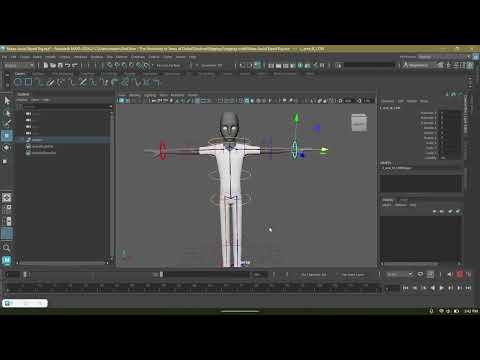The width and height of the screenshot is (480, 360).
Task: Click the New Scene icon in status line
Action: click(46, 66)
